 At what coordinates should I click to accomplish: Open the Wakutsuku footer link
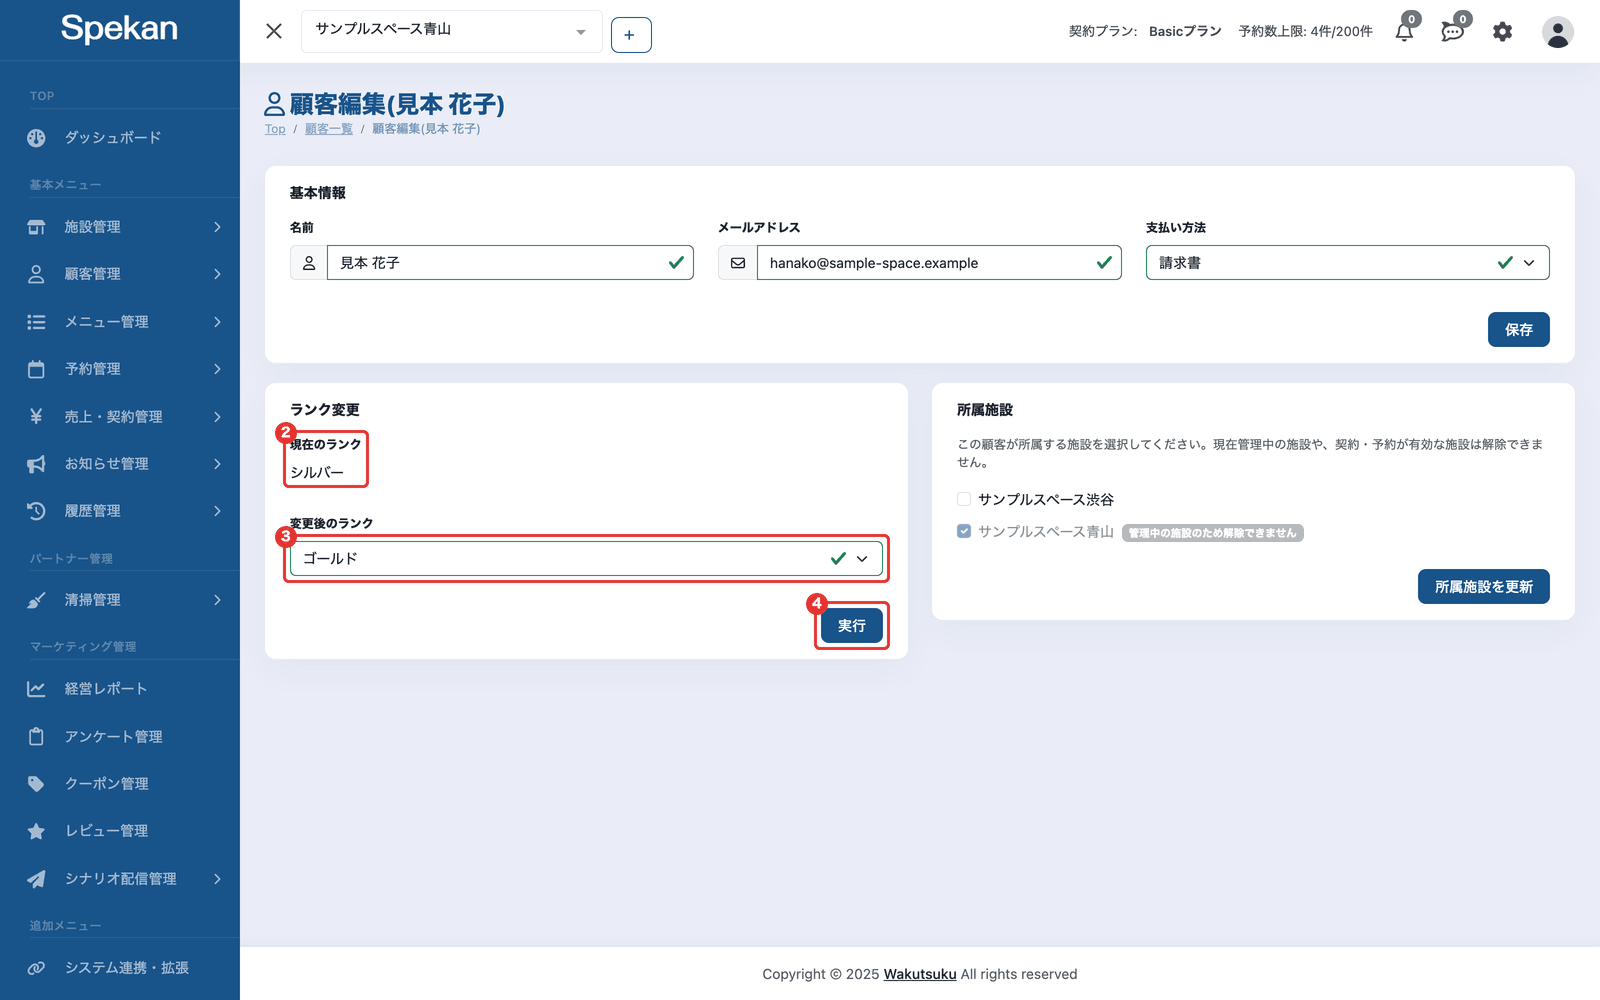[x=920, y=974]
